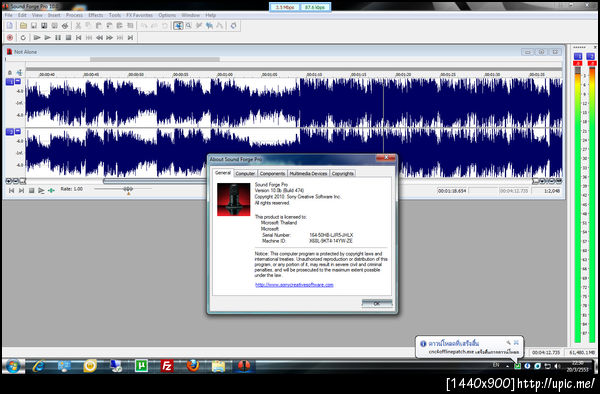600x394 pixels.
Task: Pause playback in the transport toolbar
Action: point(58,37)
